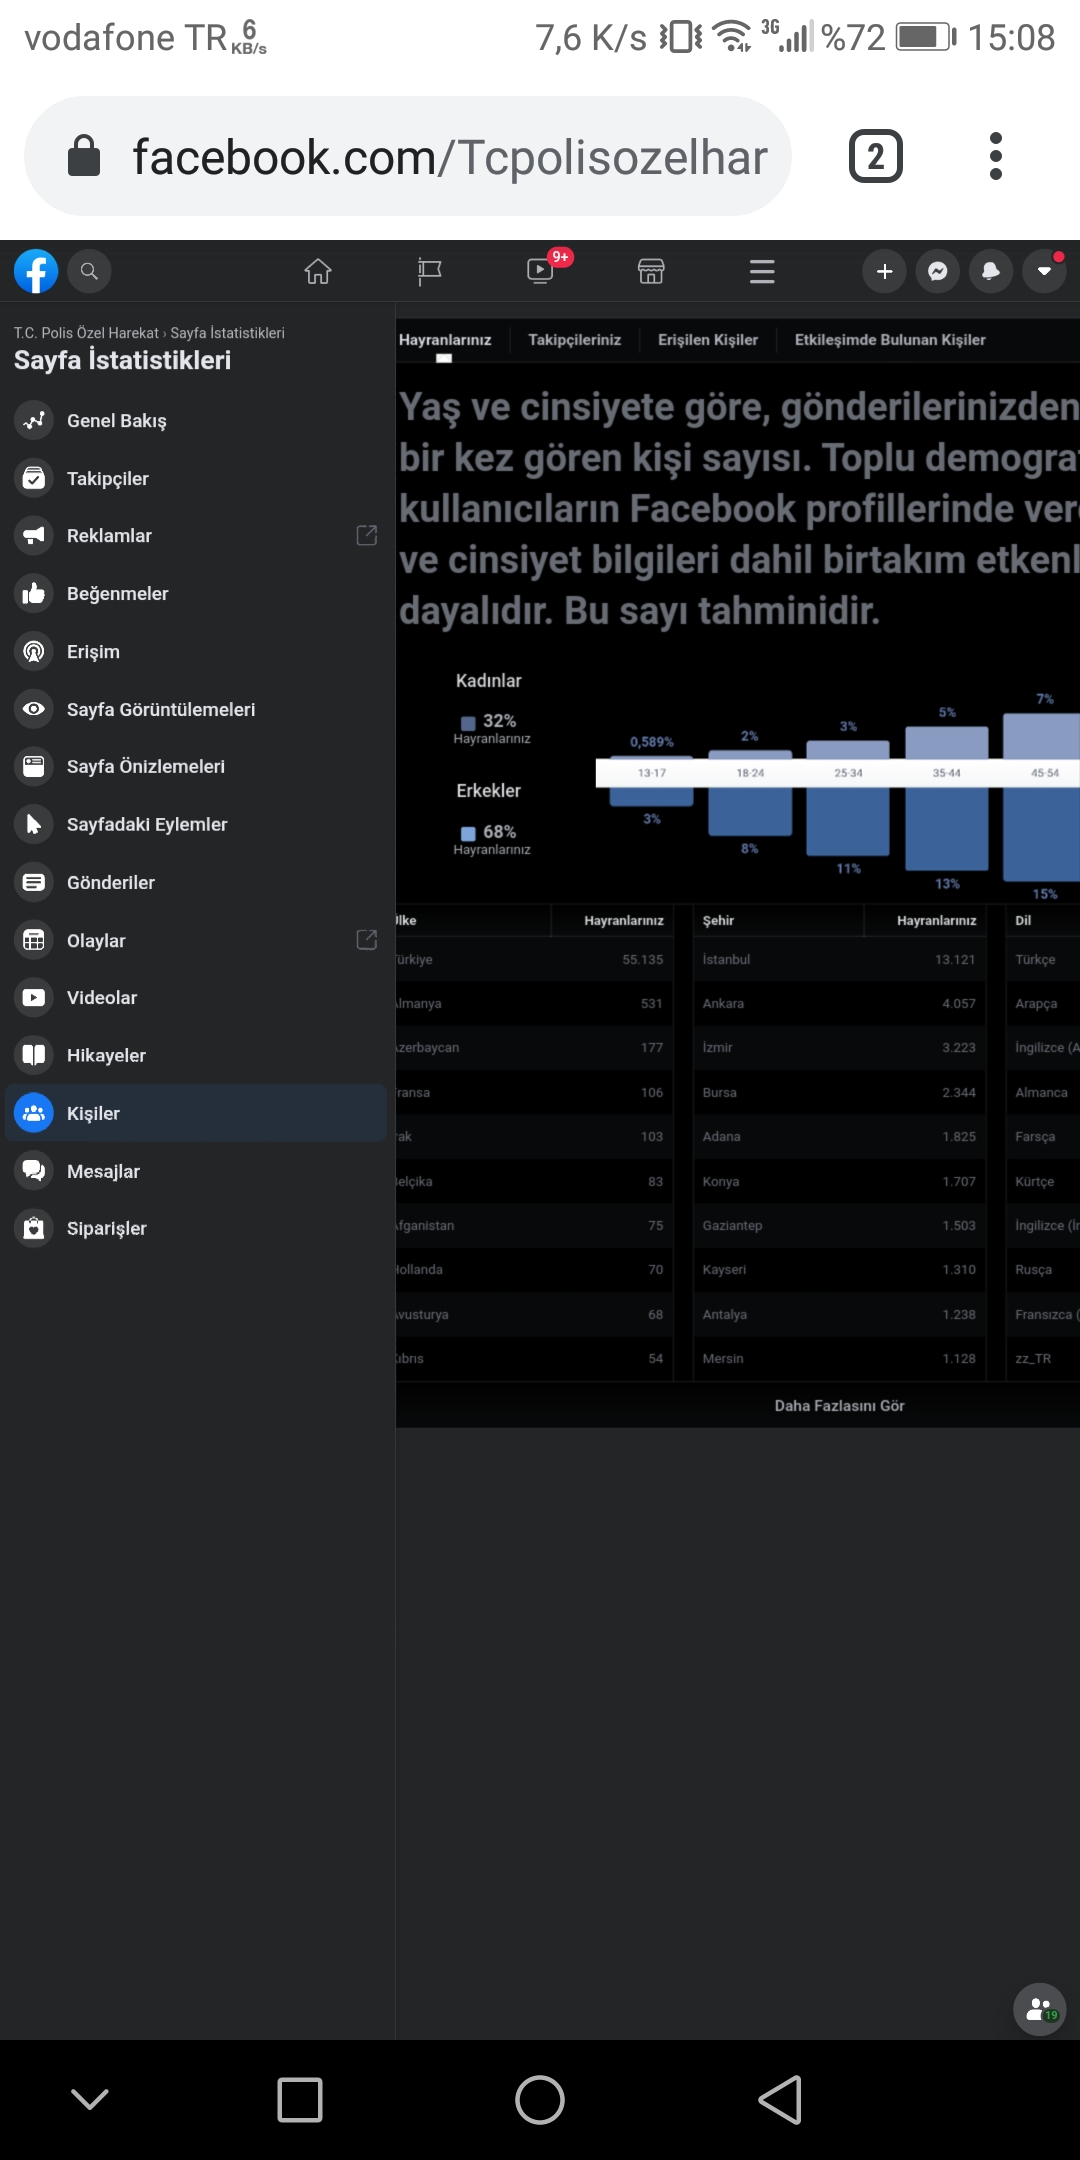Open Genel Bakış in sidebar
The height and width of the screenshot is (2160, 1080).
(x=196, y=421)
